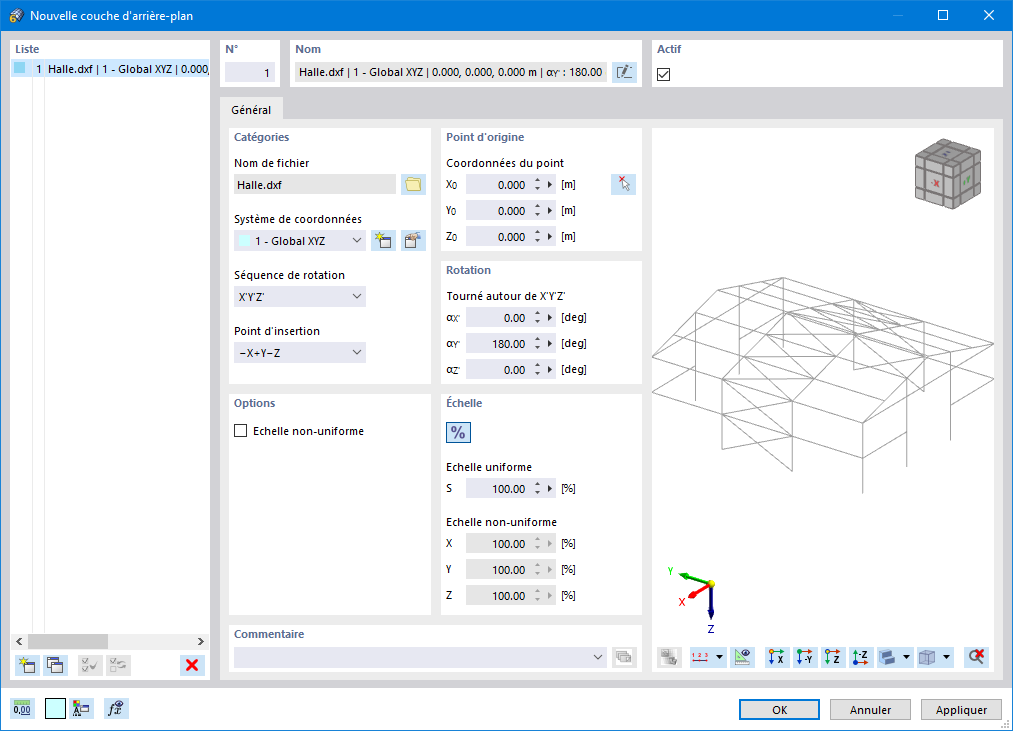
Task: Toggle the percent scale unit button
Action: point(458,432)
